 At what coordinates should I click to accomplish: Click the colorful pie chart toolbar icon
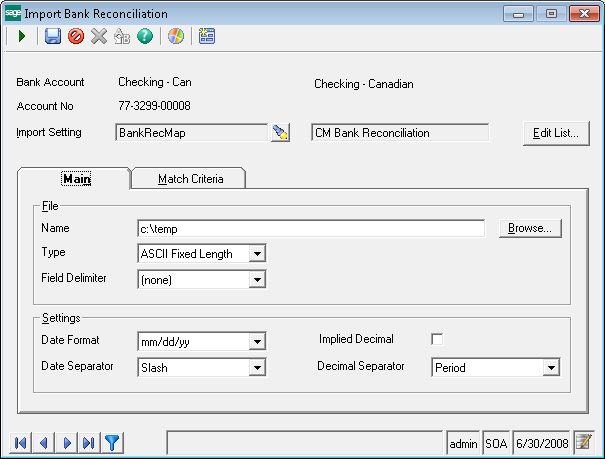(176, 37)
